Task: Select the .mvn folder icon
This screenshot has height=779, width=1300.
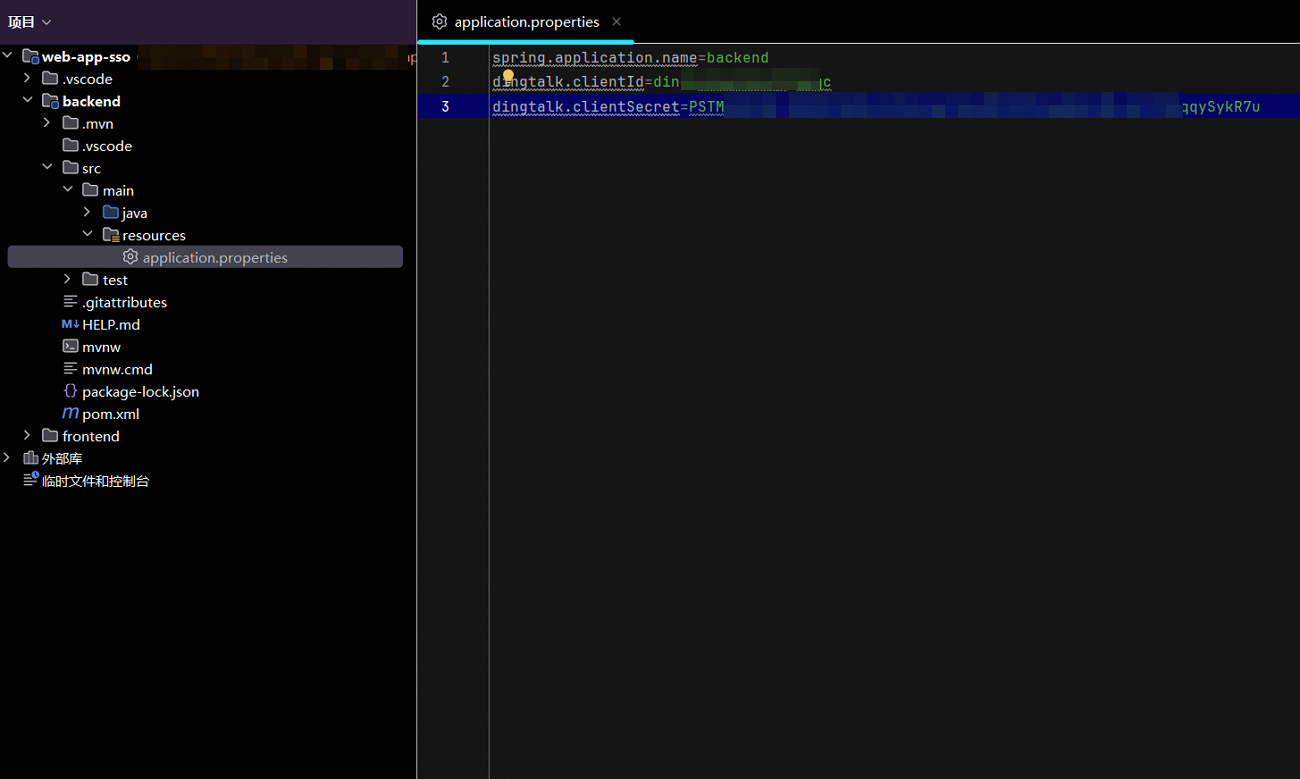Action: pyautogui.click(x=70, y=123)
